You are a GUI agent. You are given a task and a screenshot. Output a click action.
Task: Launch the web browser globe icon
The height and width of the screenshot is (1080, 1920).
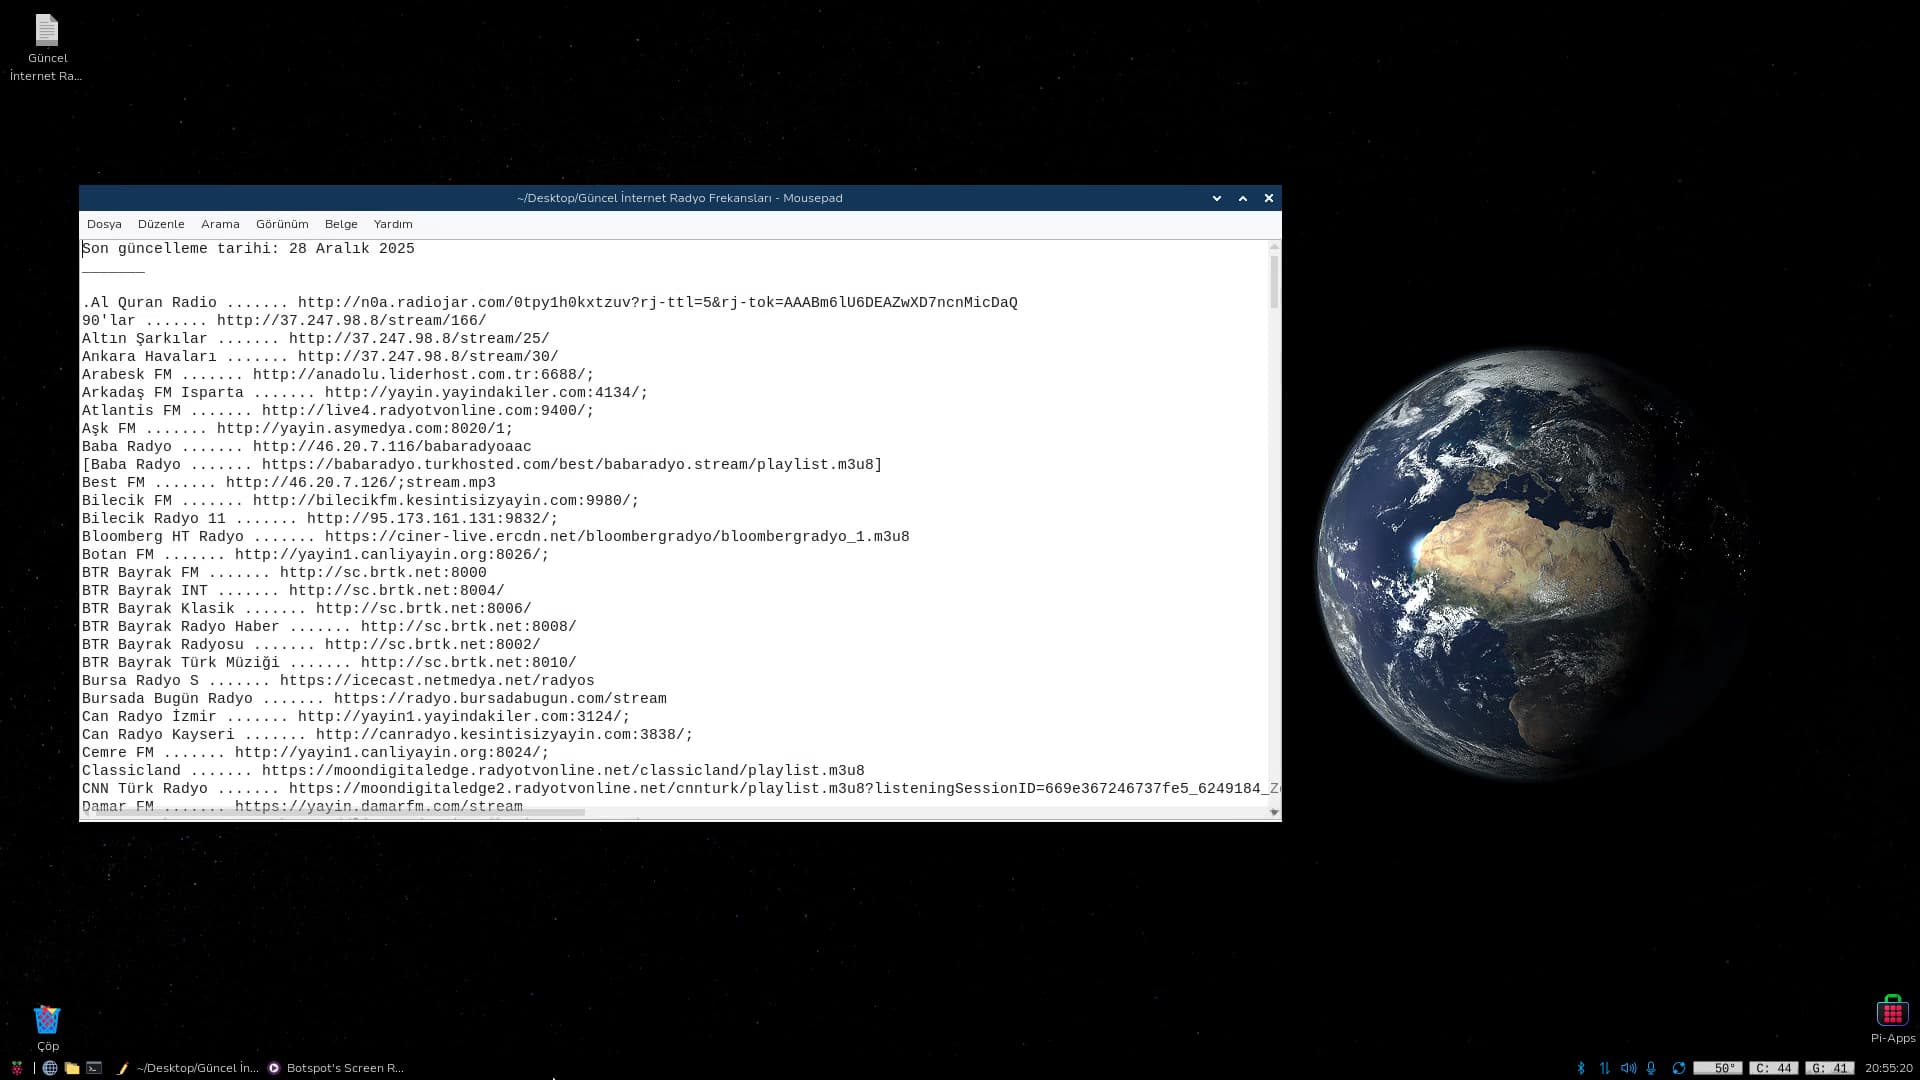50,1068
